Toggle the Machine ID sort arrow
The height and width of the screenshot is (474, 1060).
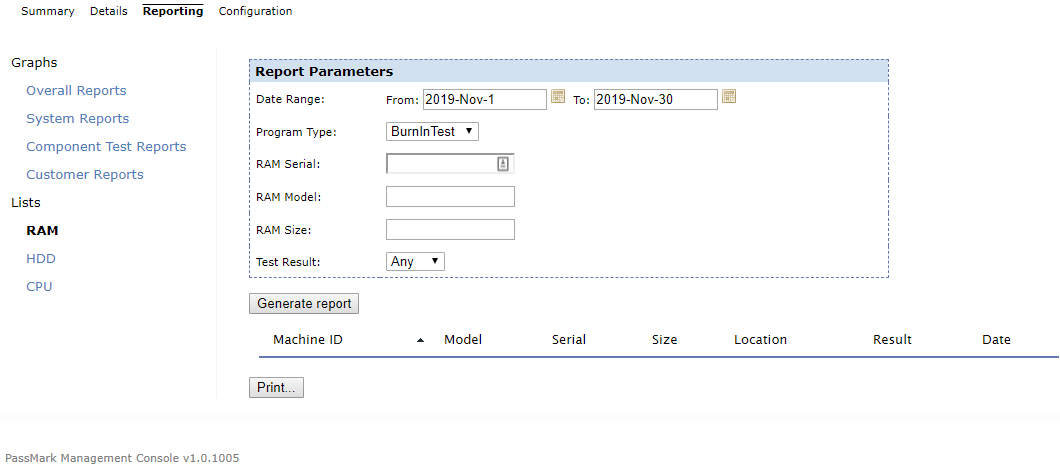pos(420,340)
